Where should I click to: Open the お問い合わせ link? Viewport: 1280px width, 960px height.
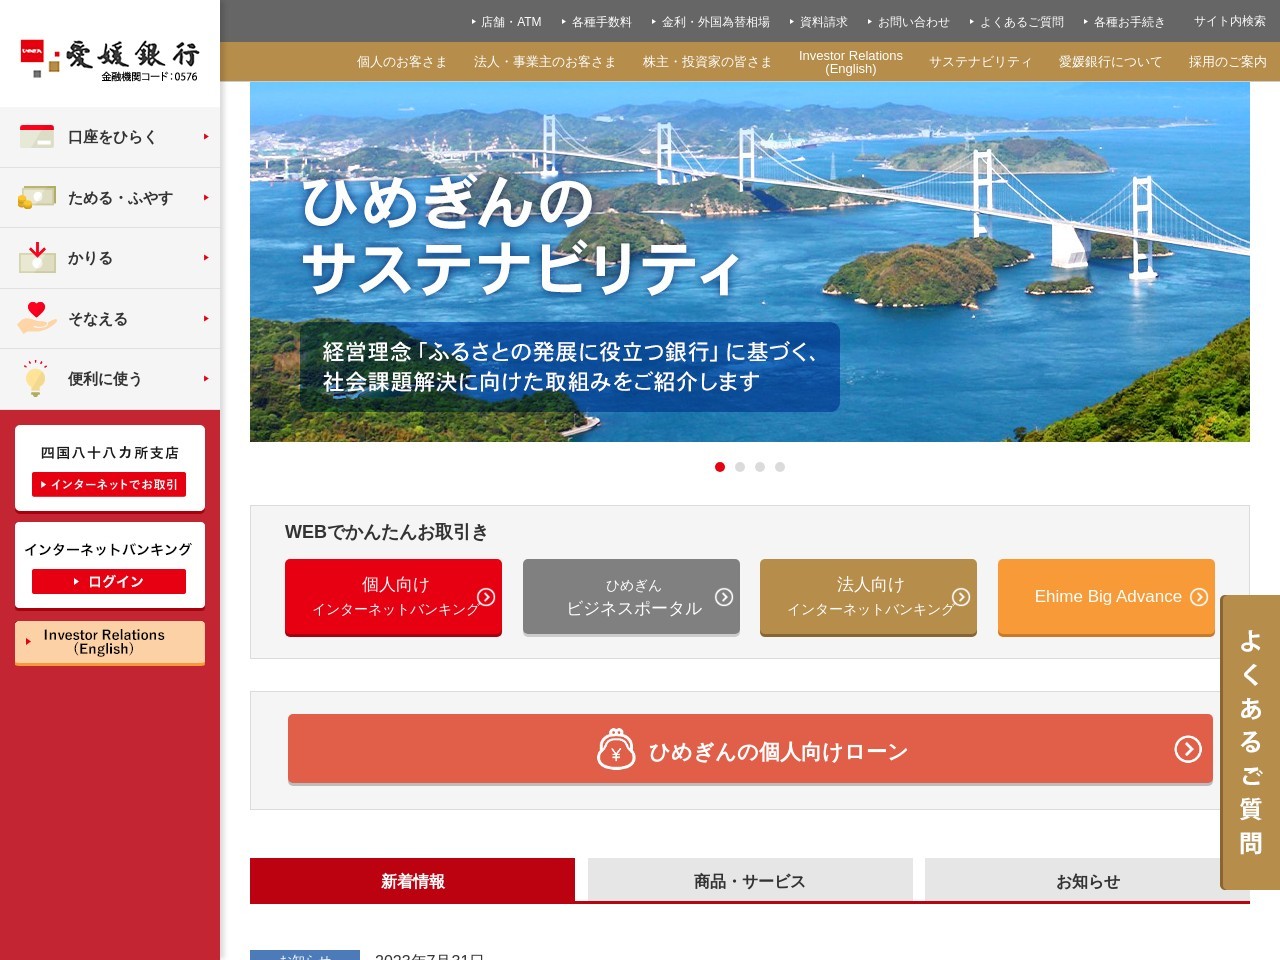(909, 21)
